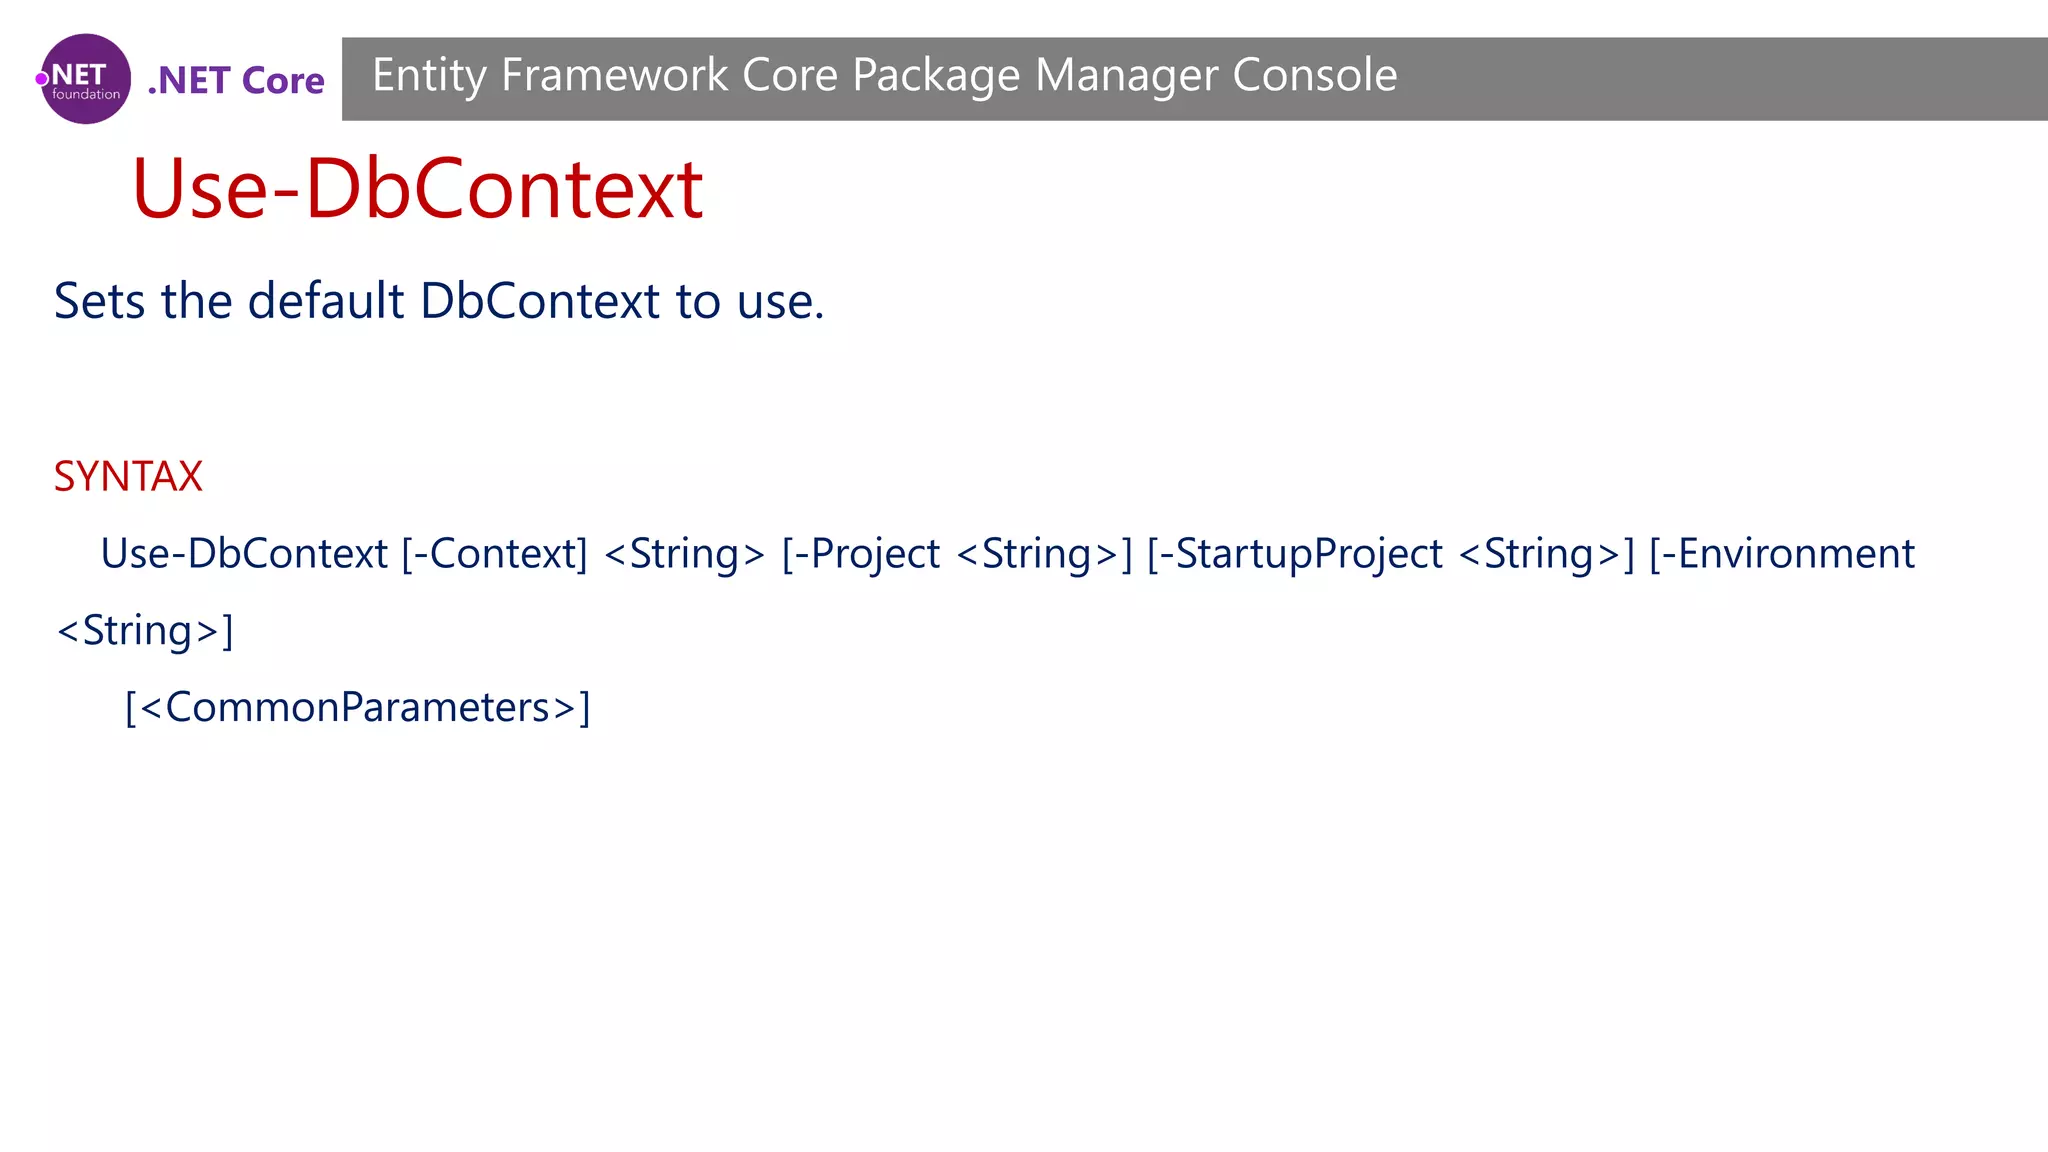
Task: Click the '<String>]' on the second syntax line
Action: (145, 631)
